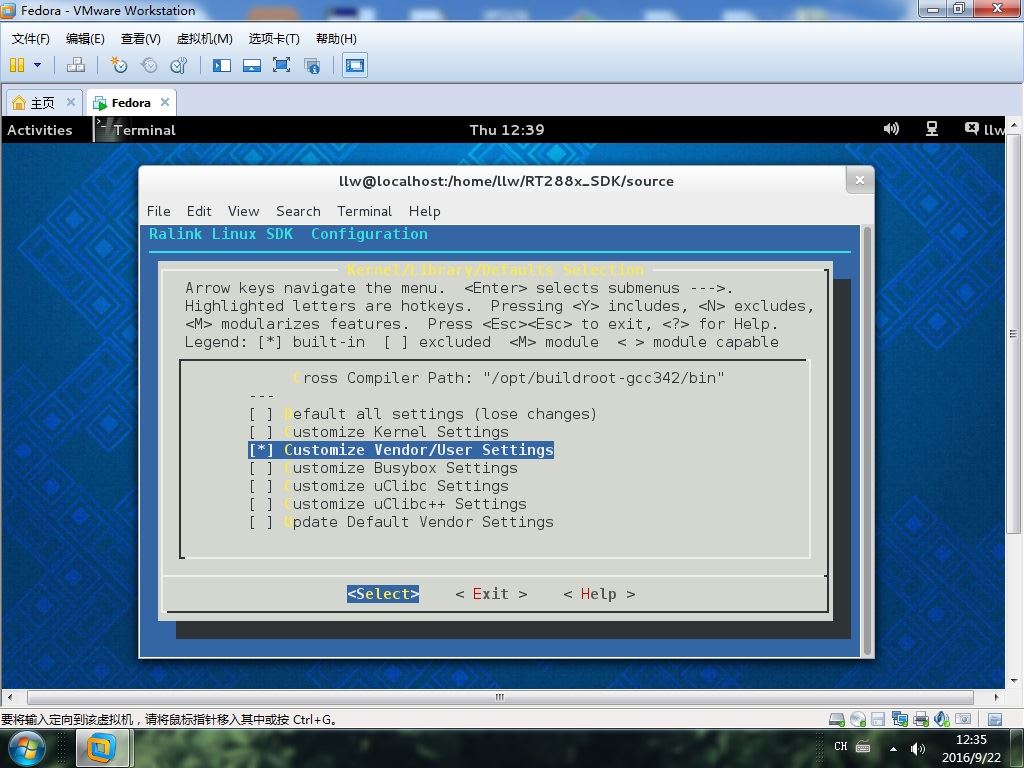The height and width of the screenshot is (768, 1024).
Task: Click the GNOME volume icon
Action: click(x=891, y=129)
